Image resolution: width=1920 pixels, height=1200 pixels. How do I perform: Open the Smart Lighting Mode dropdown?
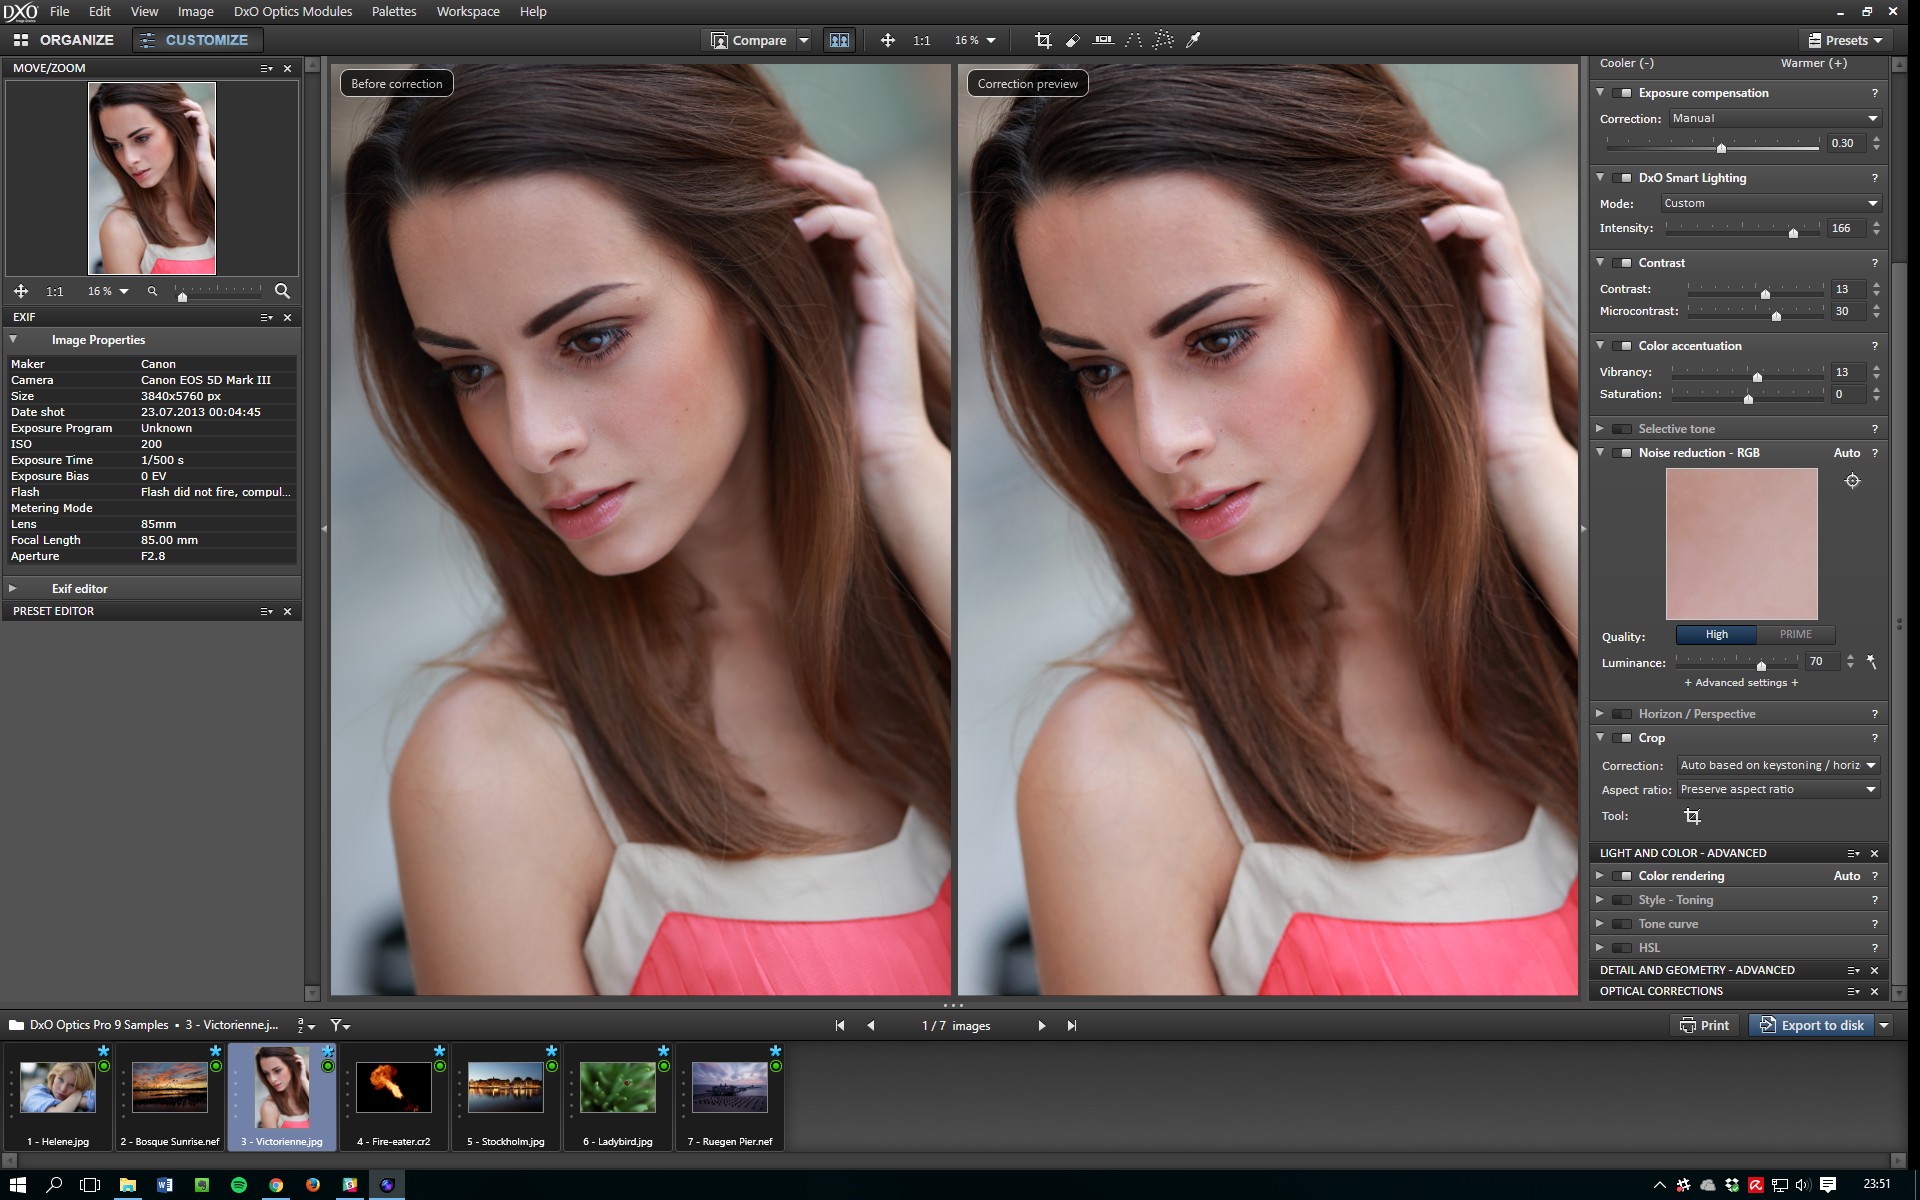(1771, 203)
